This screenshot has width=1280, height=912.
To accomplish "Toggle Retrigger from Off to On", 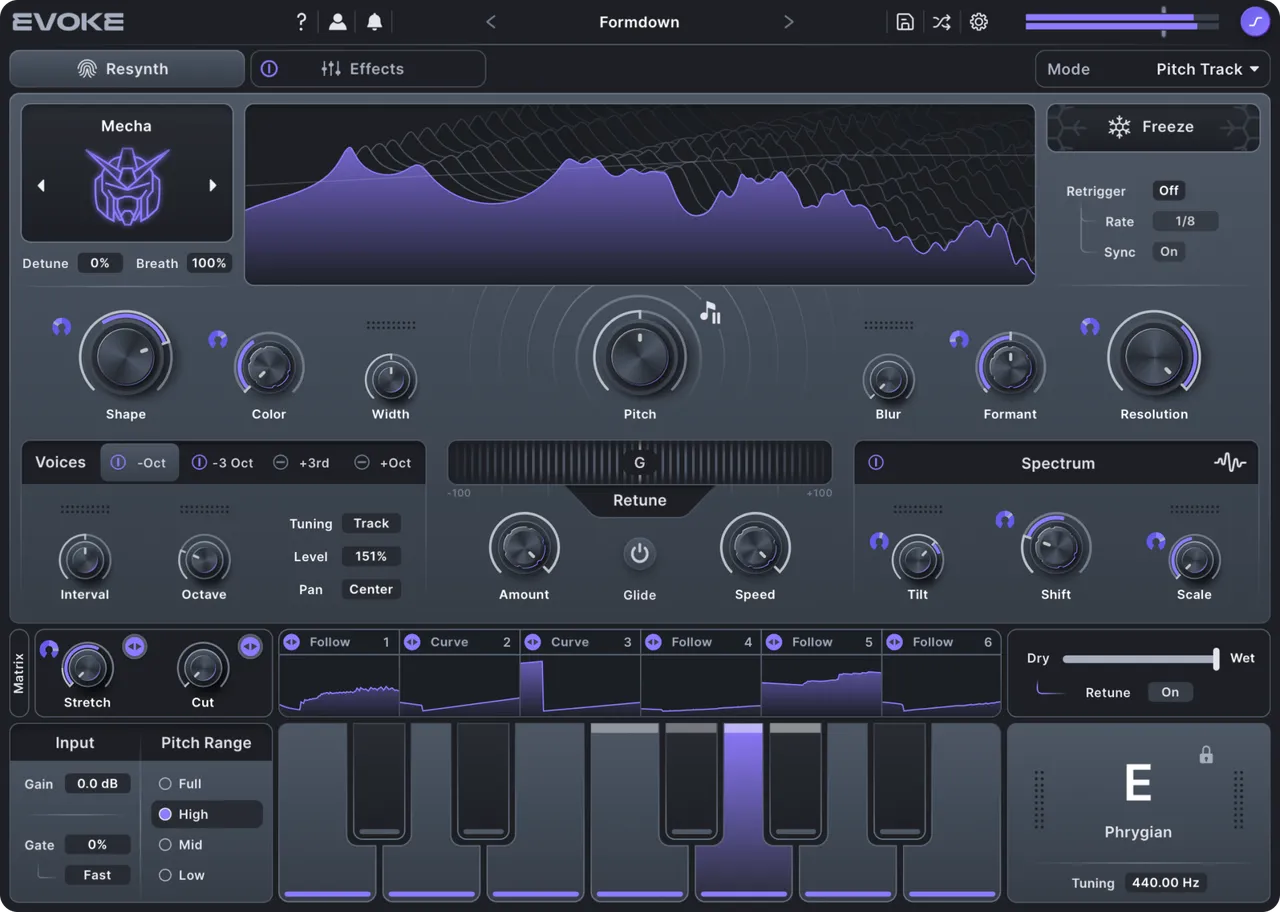I will coord(1168,190).
